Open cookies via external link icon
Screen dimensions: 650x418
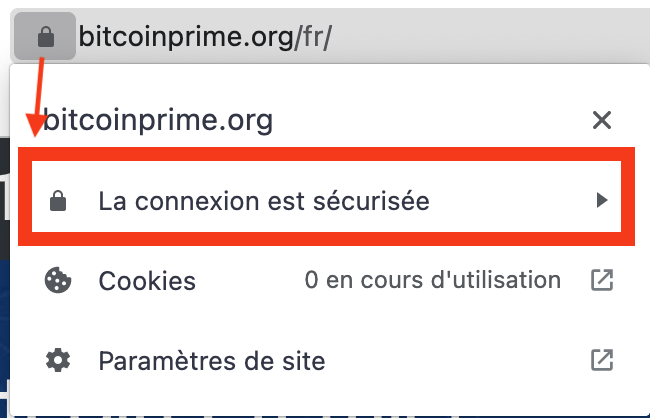602,280
